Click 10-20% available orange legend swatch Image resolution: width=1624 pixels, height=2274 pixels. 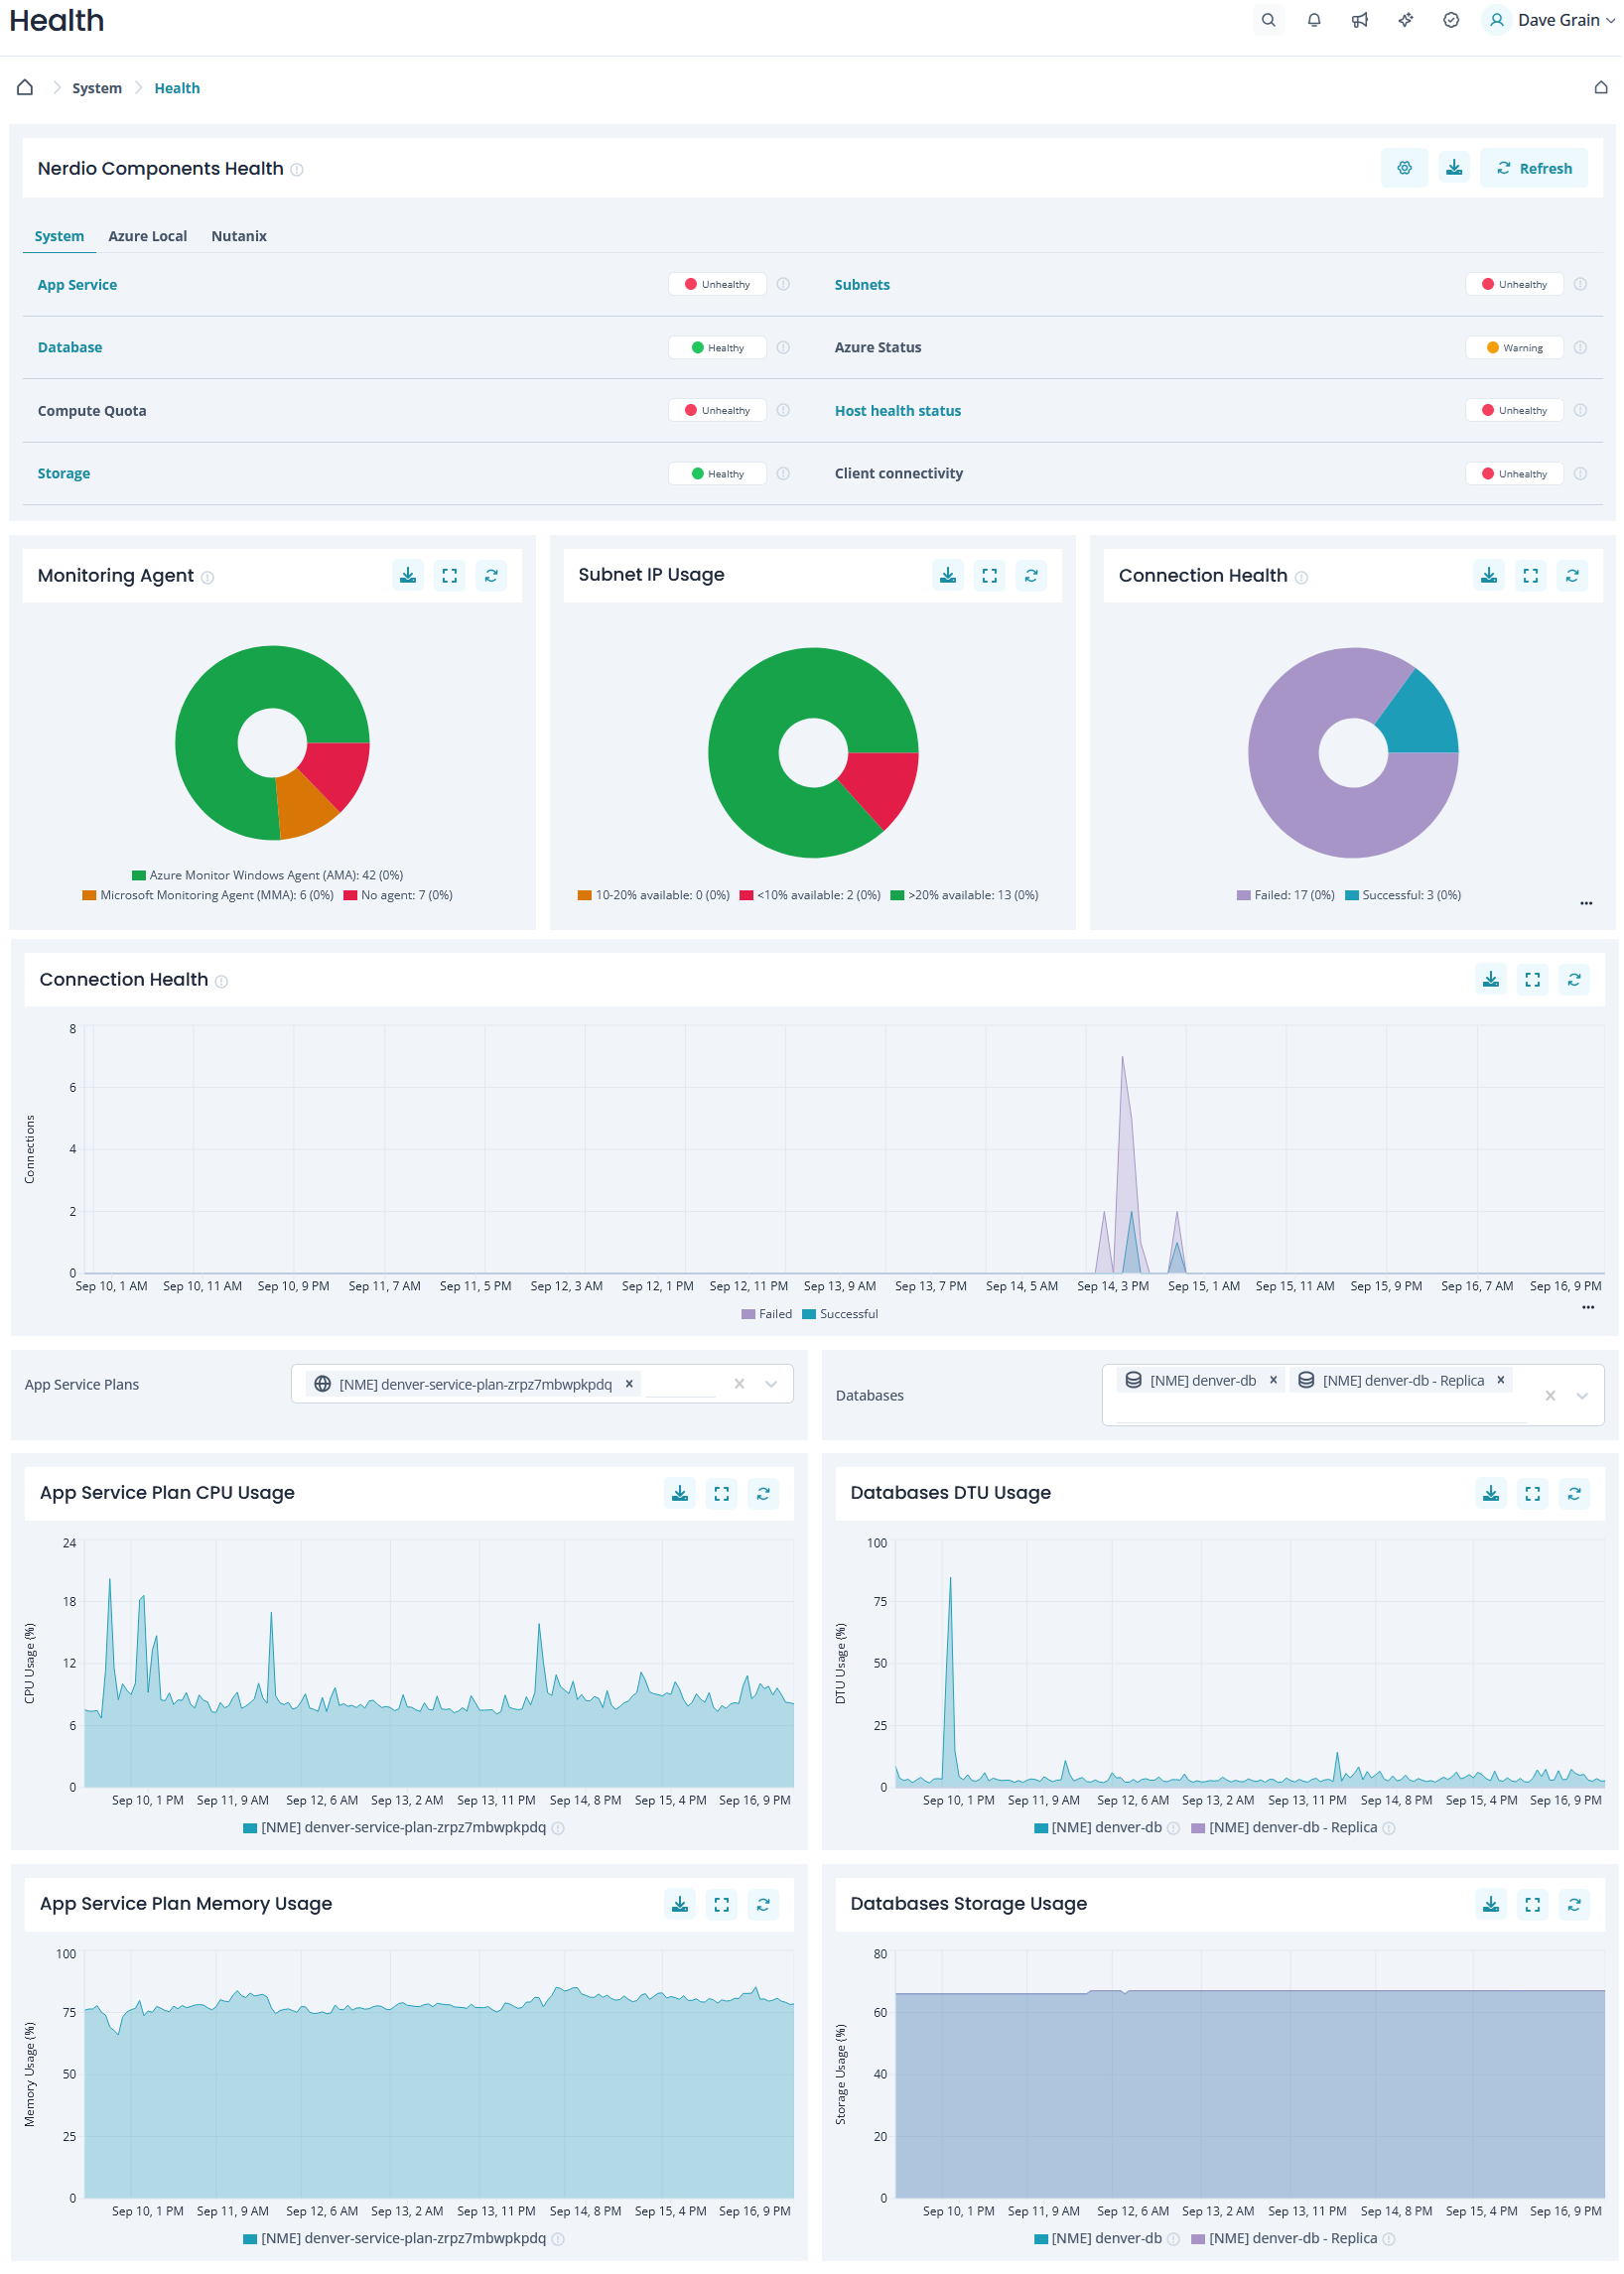pos(585,896)
